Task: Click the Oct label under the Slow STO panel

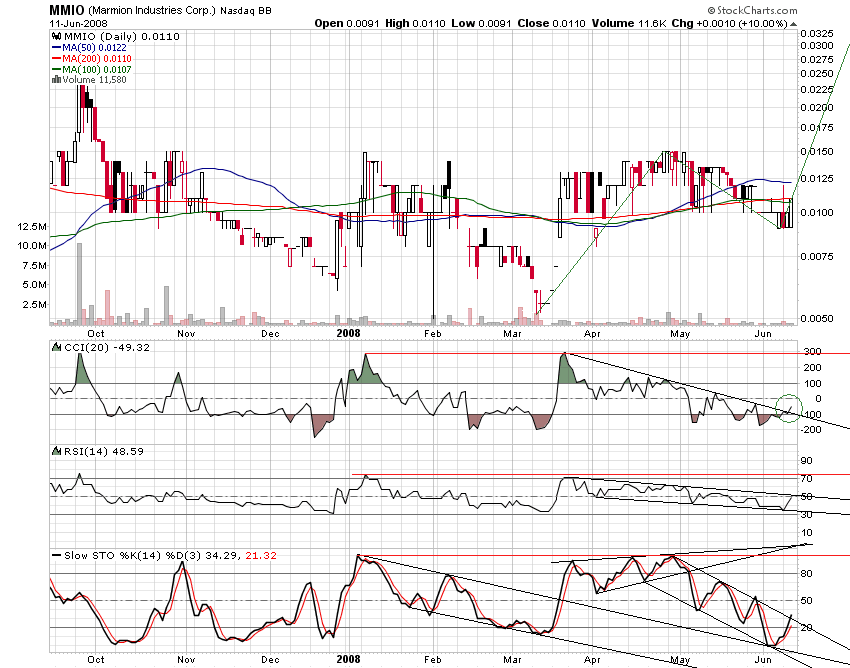Action: (96, 660)
